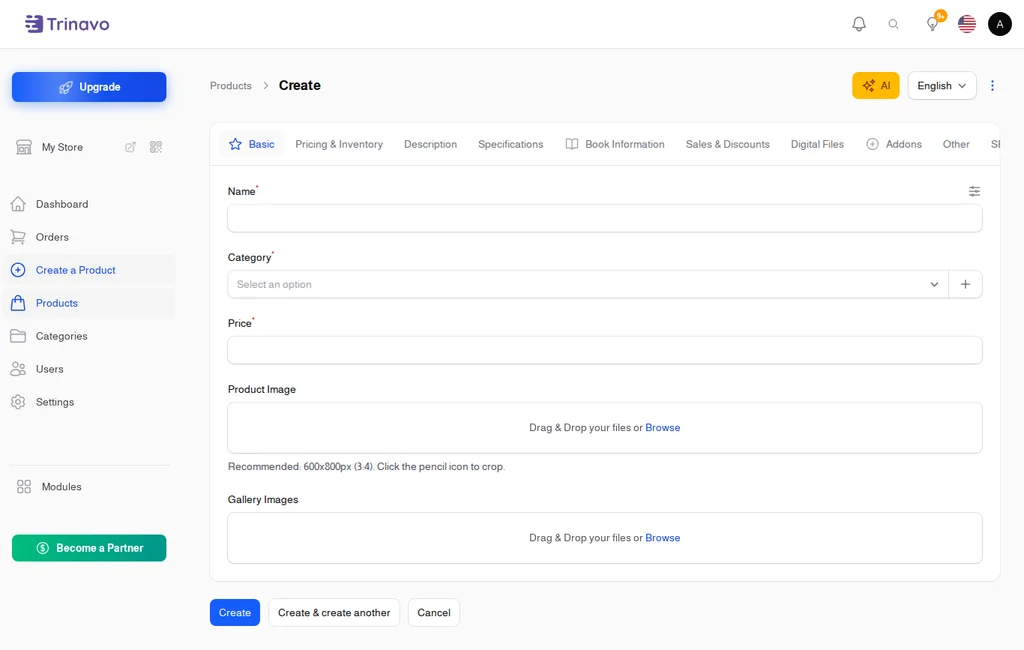
Task: Click Create & create another button
Action: [x=334, y=613]
